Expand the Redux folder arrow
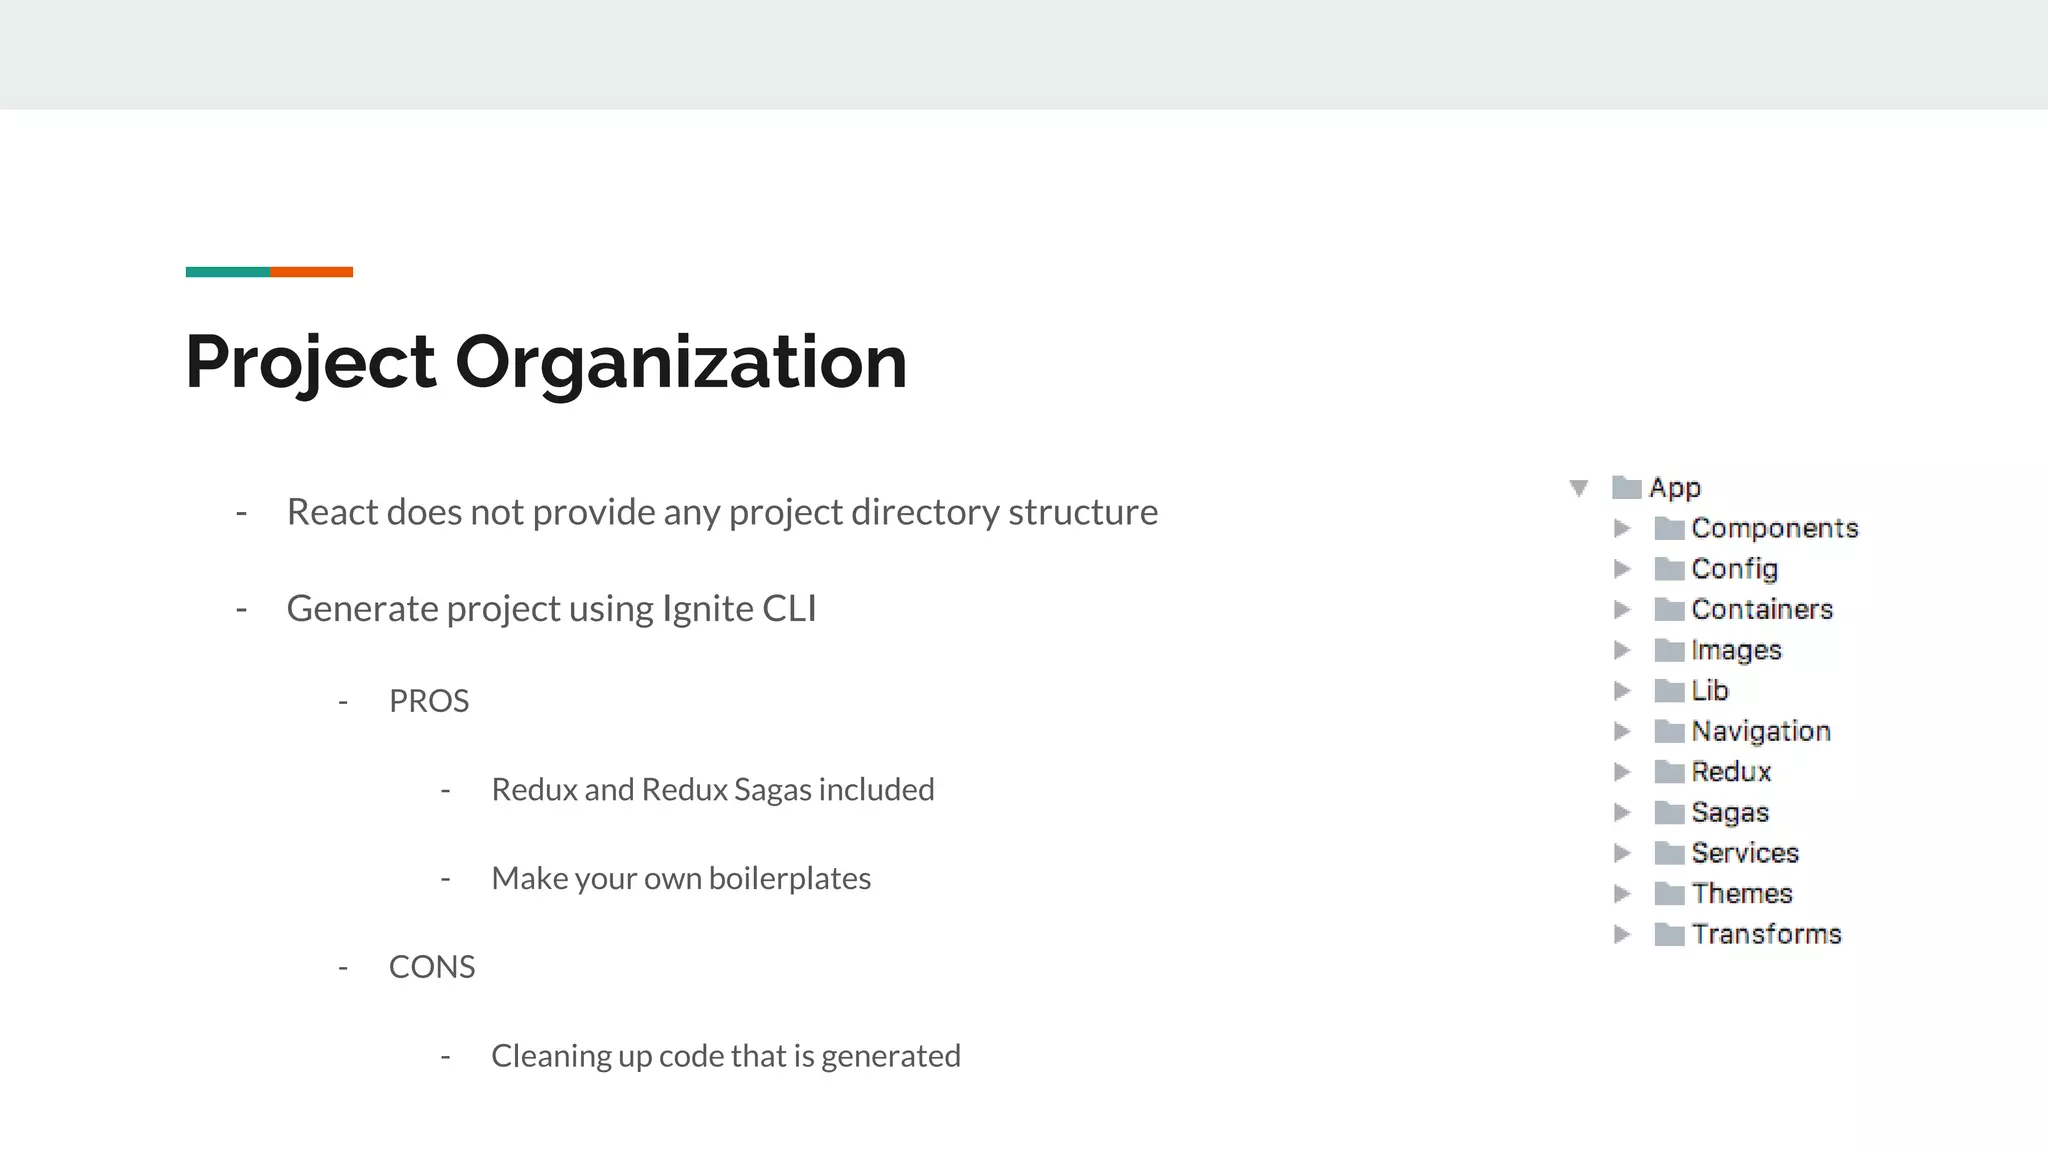The image size is (2048, 1152). click(x=1622, y=772)
